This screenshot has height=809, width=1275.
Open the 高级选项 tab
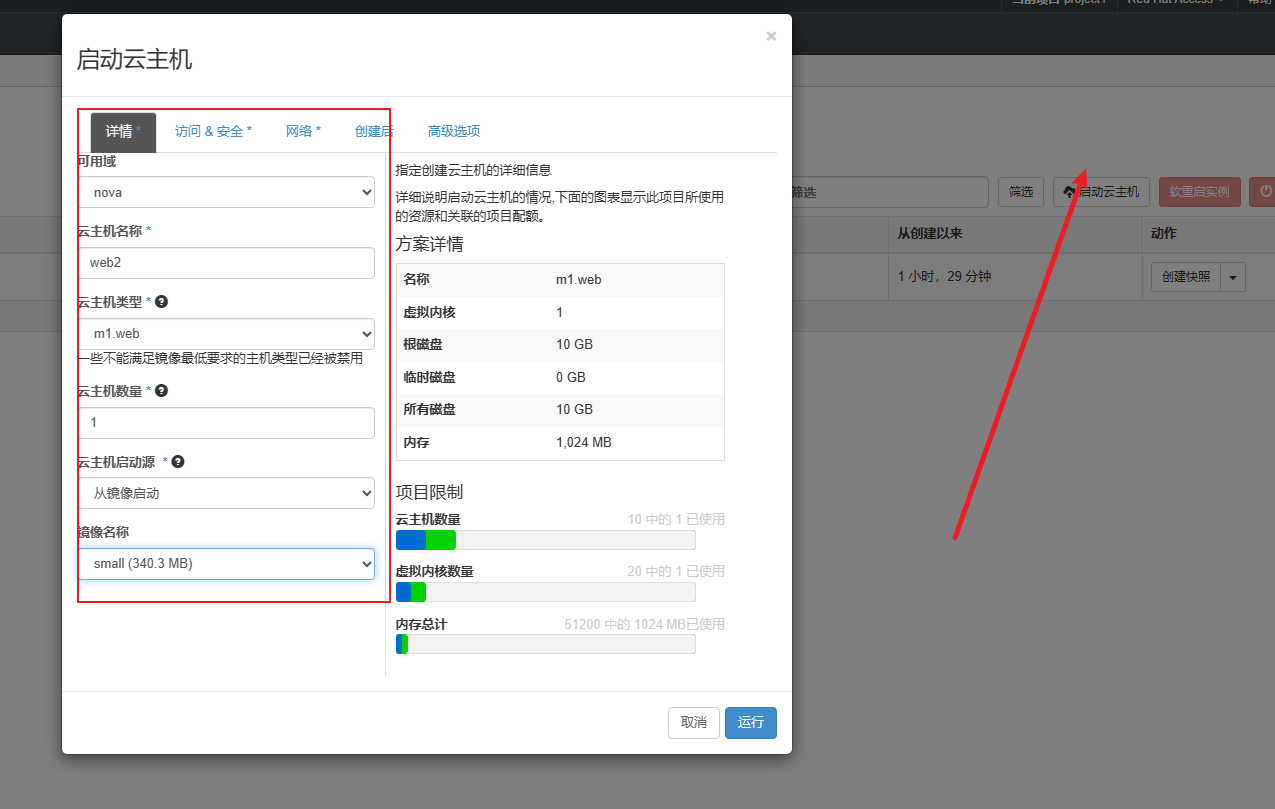453,131
